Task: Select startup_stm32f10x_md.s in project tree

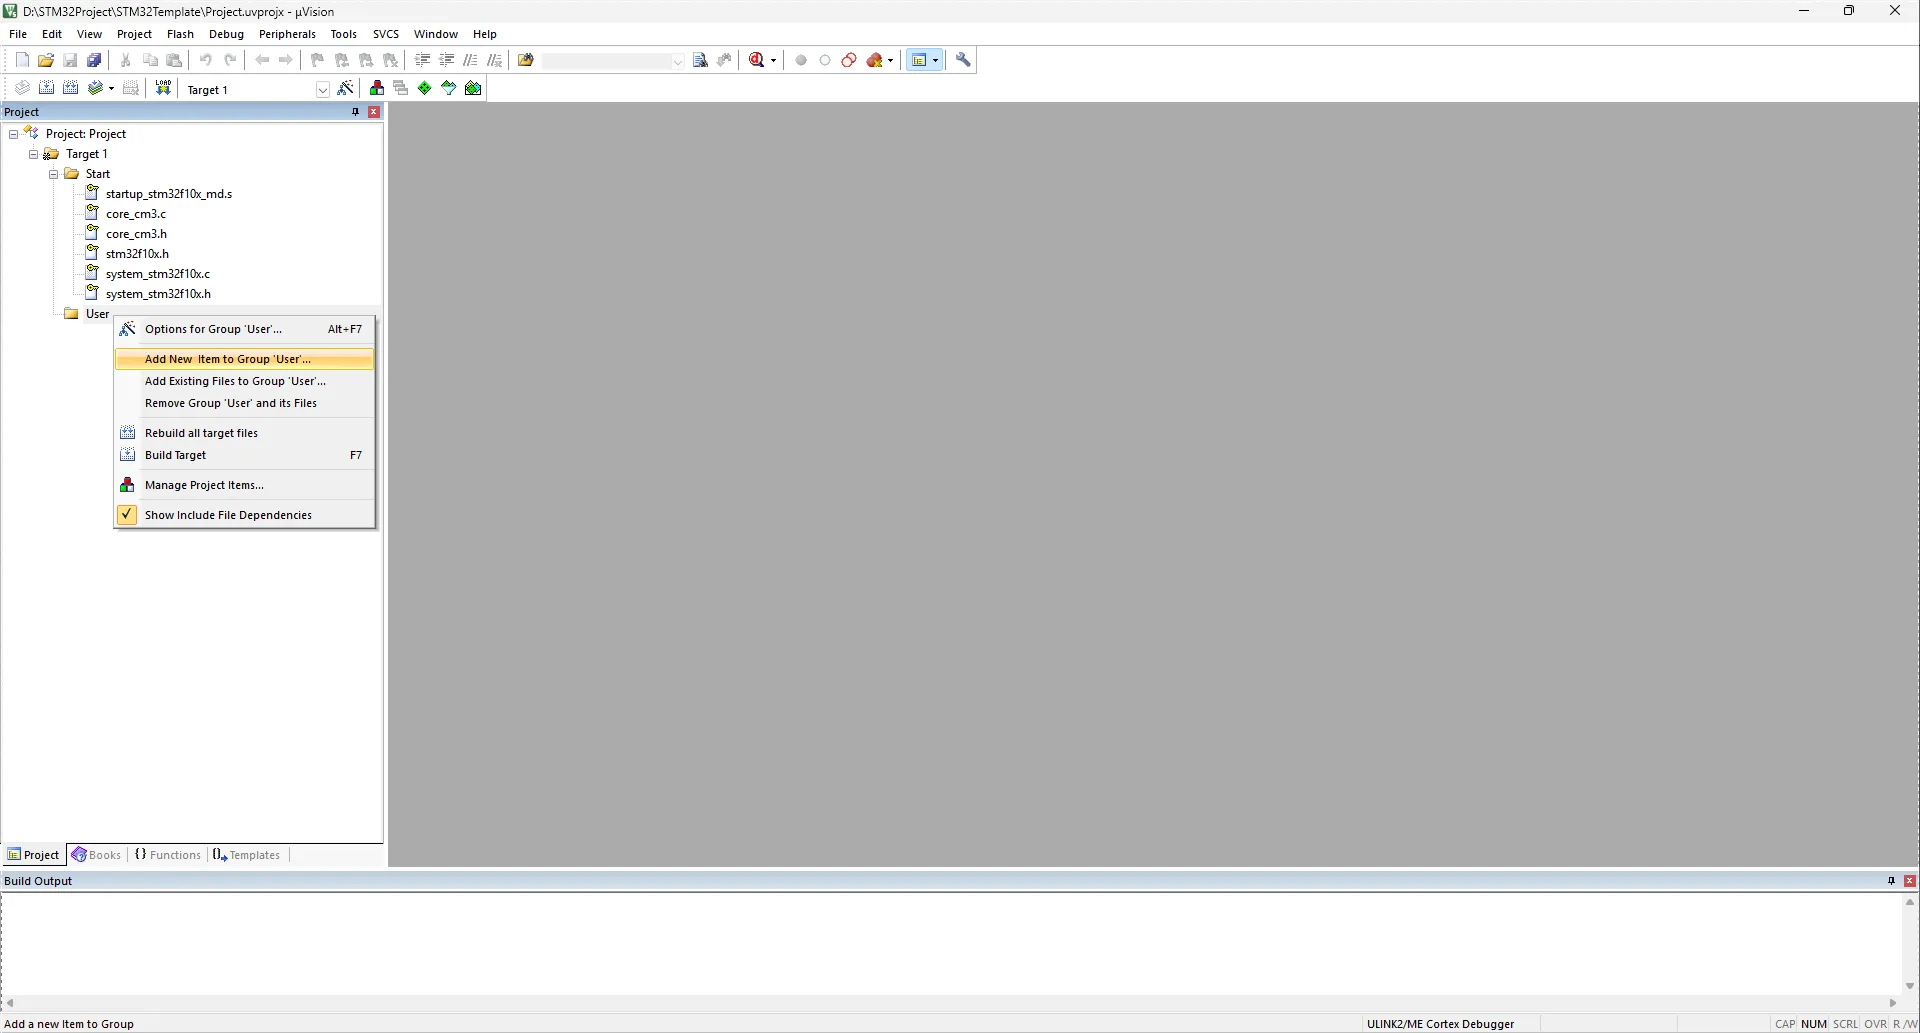Action: 169,194
